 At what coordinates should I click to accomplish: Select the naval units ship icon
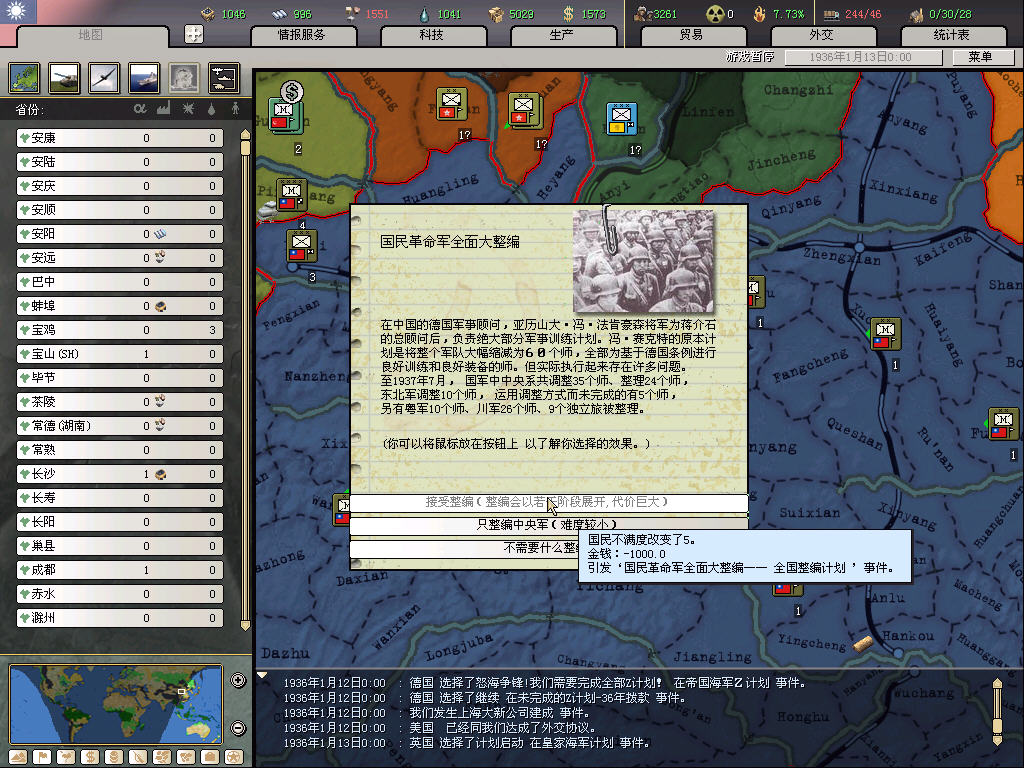143,77
